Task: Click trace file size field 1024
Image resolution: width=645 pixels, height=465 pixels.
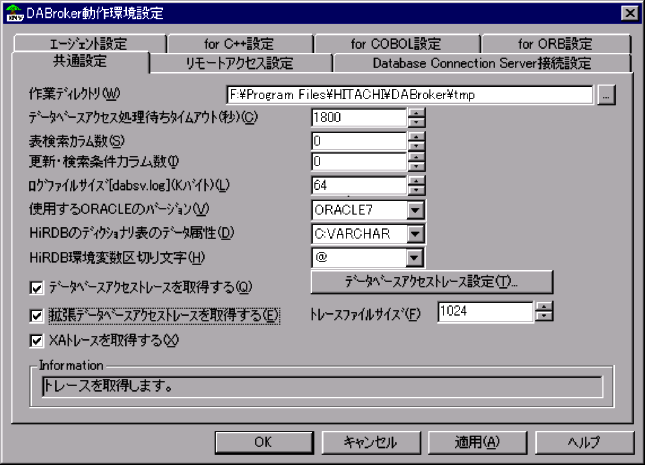Action: (485, 312)
